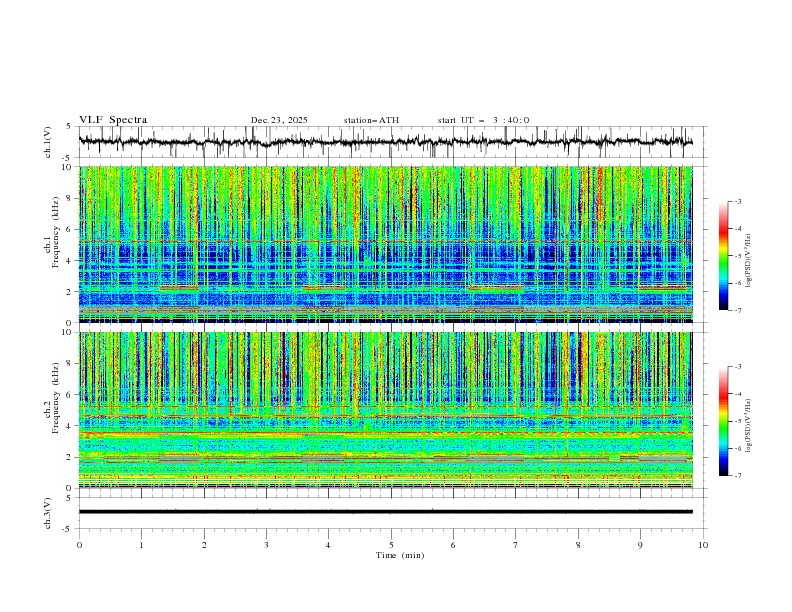Click the "station=ATH" label
792x612 pixels.
(371, 120)
